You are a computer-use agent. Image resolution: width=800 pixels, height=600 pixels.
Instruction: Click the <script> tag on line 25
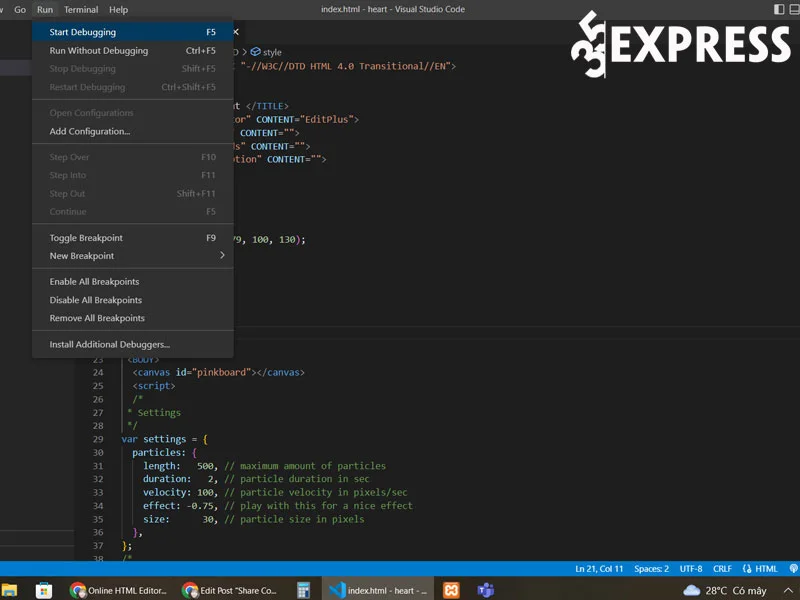pos(154,386)
